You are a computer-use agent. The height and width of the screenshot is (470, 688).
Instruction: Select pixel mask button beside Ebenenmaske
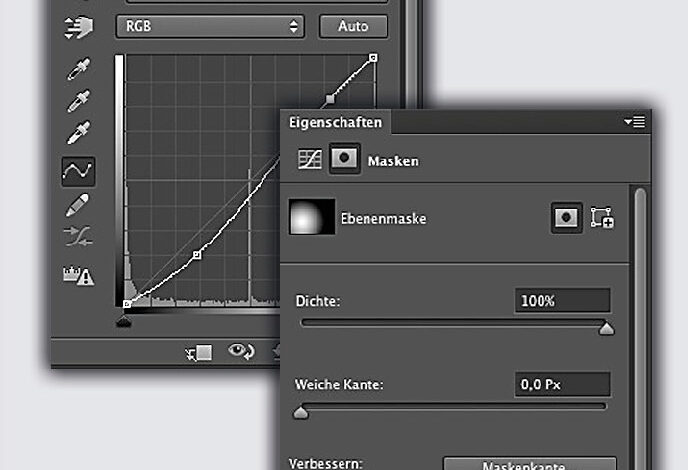click(x=566, y=217)
